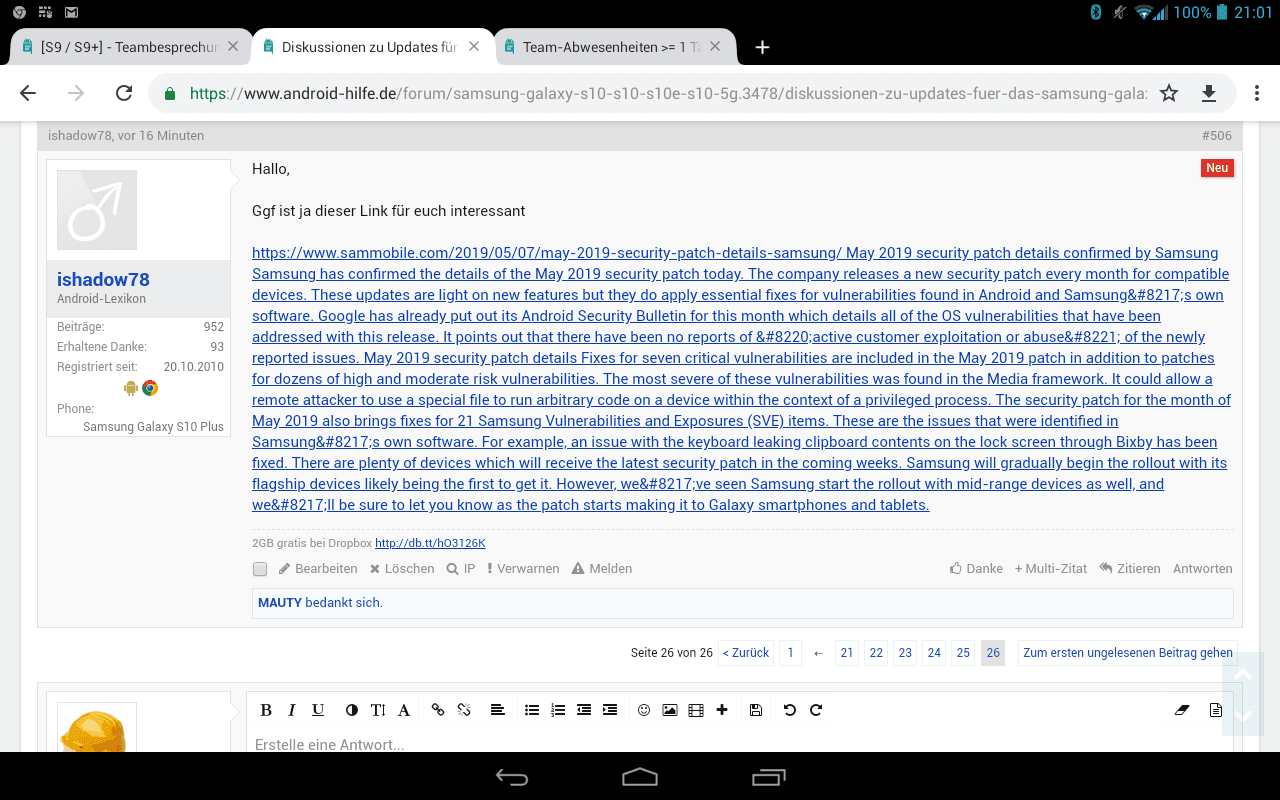Open the ishadow78 profile name

[x=103, y=280]
